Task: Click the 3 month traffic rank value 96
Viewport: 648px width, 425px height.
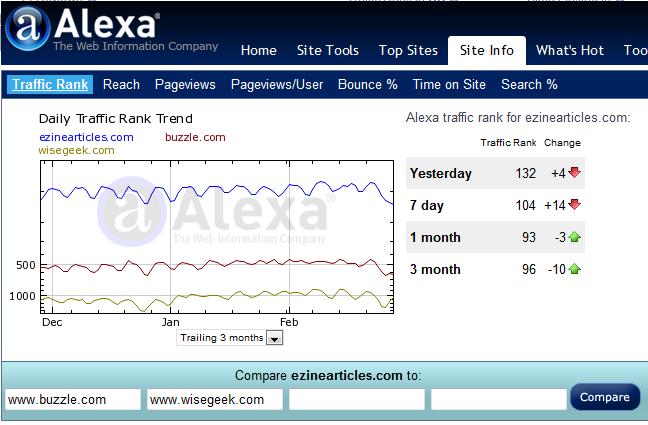Action: (529, 270)
